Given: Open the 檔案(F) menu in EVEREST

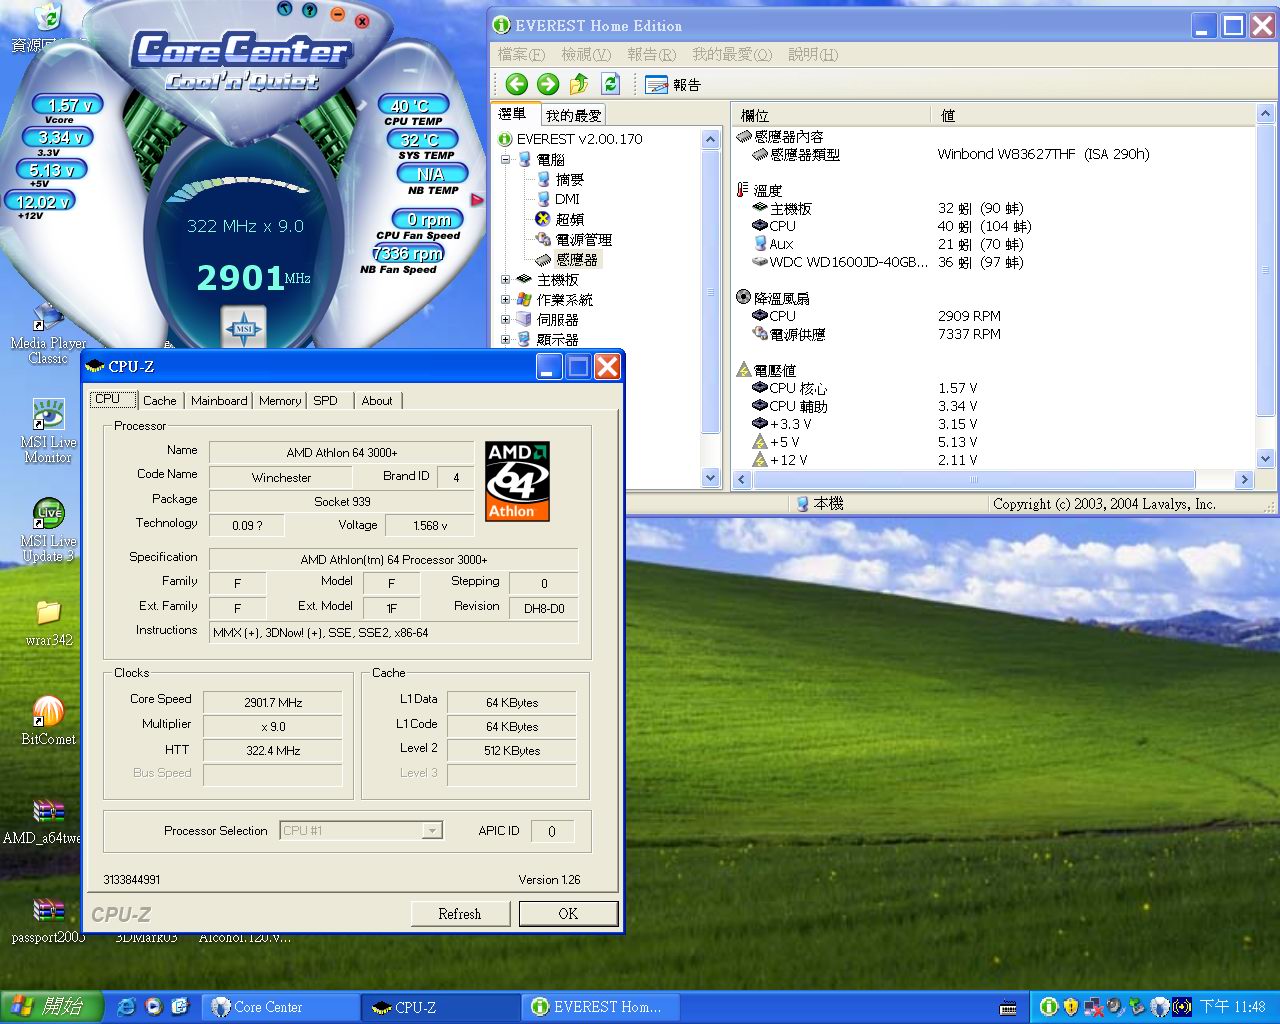Looking at the screenshot, I should click(521, 54).
